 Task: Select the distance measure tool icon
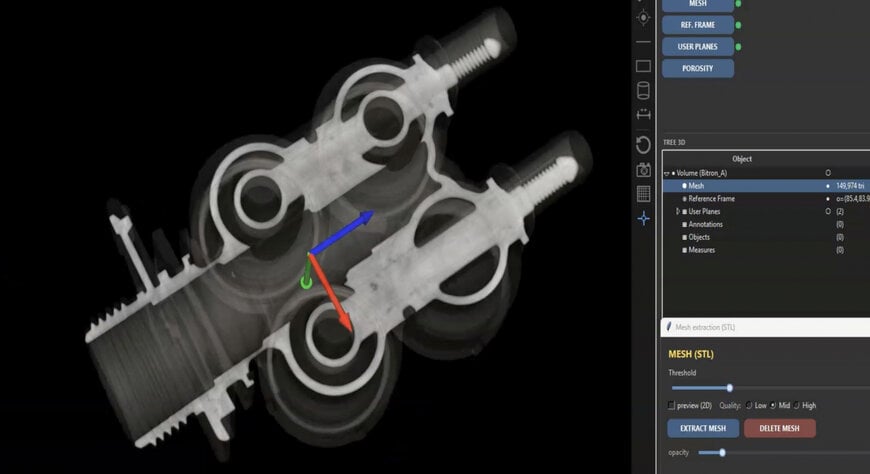643,114
